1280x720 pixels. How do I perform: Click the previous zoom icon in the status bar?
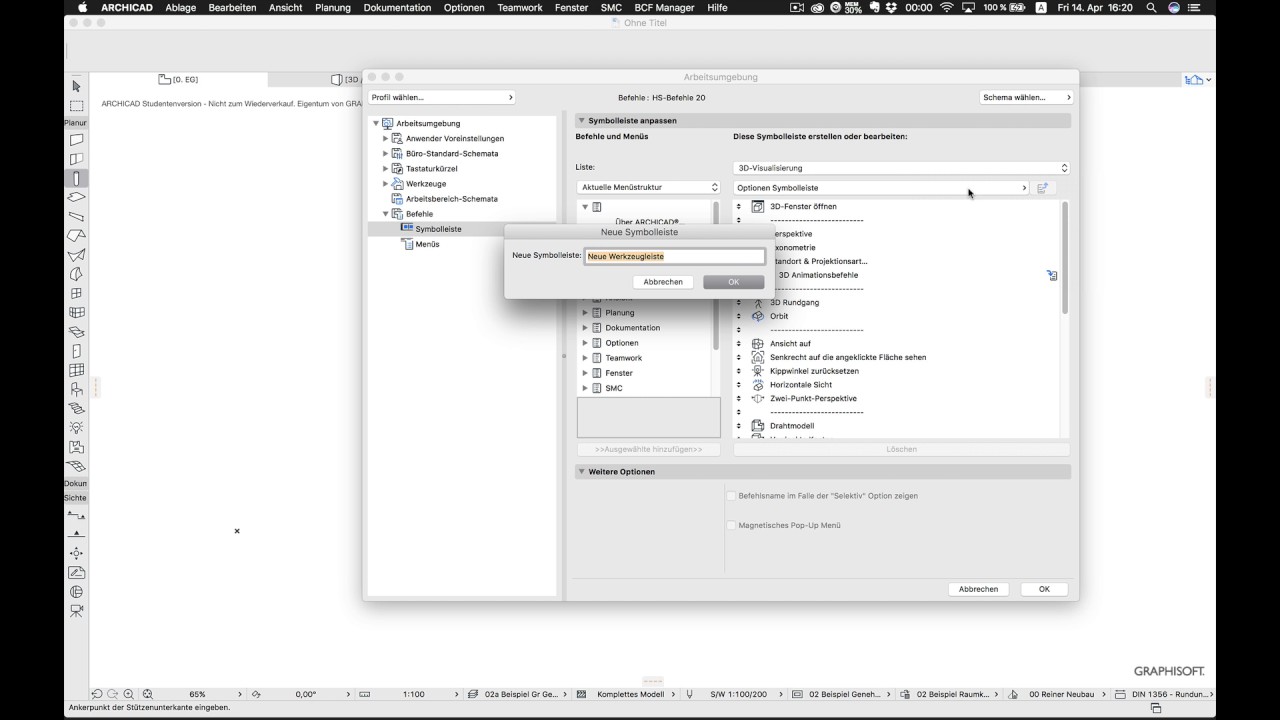[97, 694]
